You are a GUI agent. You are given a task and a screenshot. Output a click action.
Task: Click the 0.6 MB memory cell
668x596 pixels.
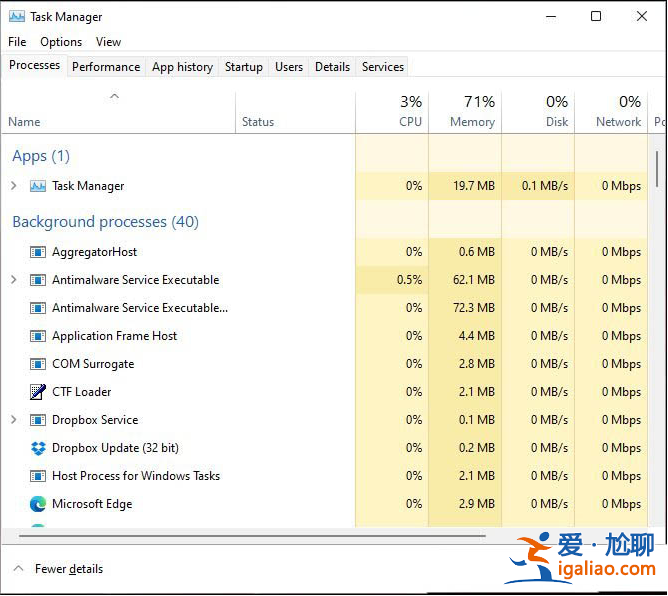(465, 252)
